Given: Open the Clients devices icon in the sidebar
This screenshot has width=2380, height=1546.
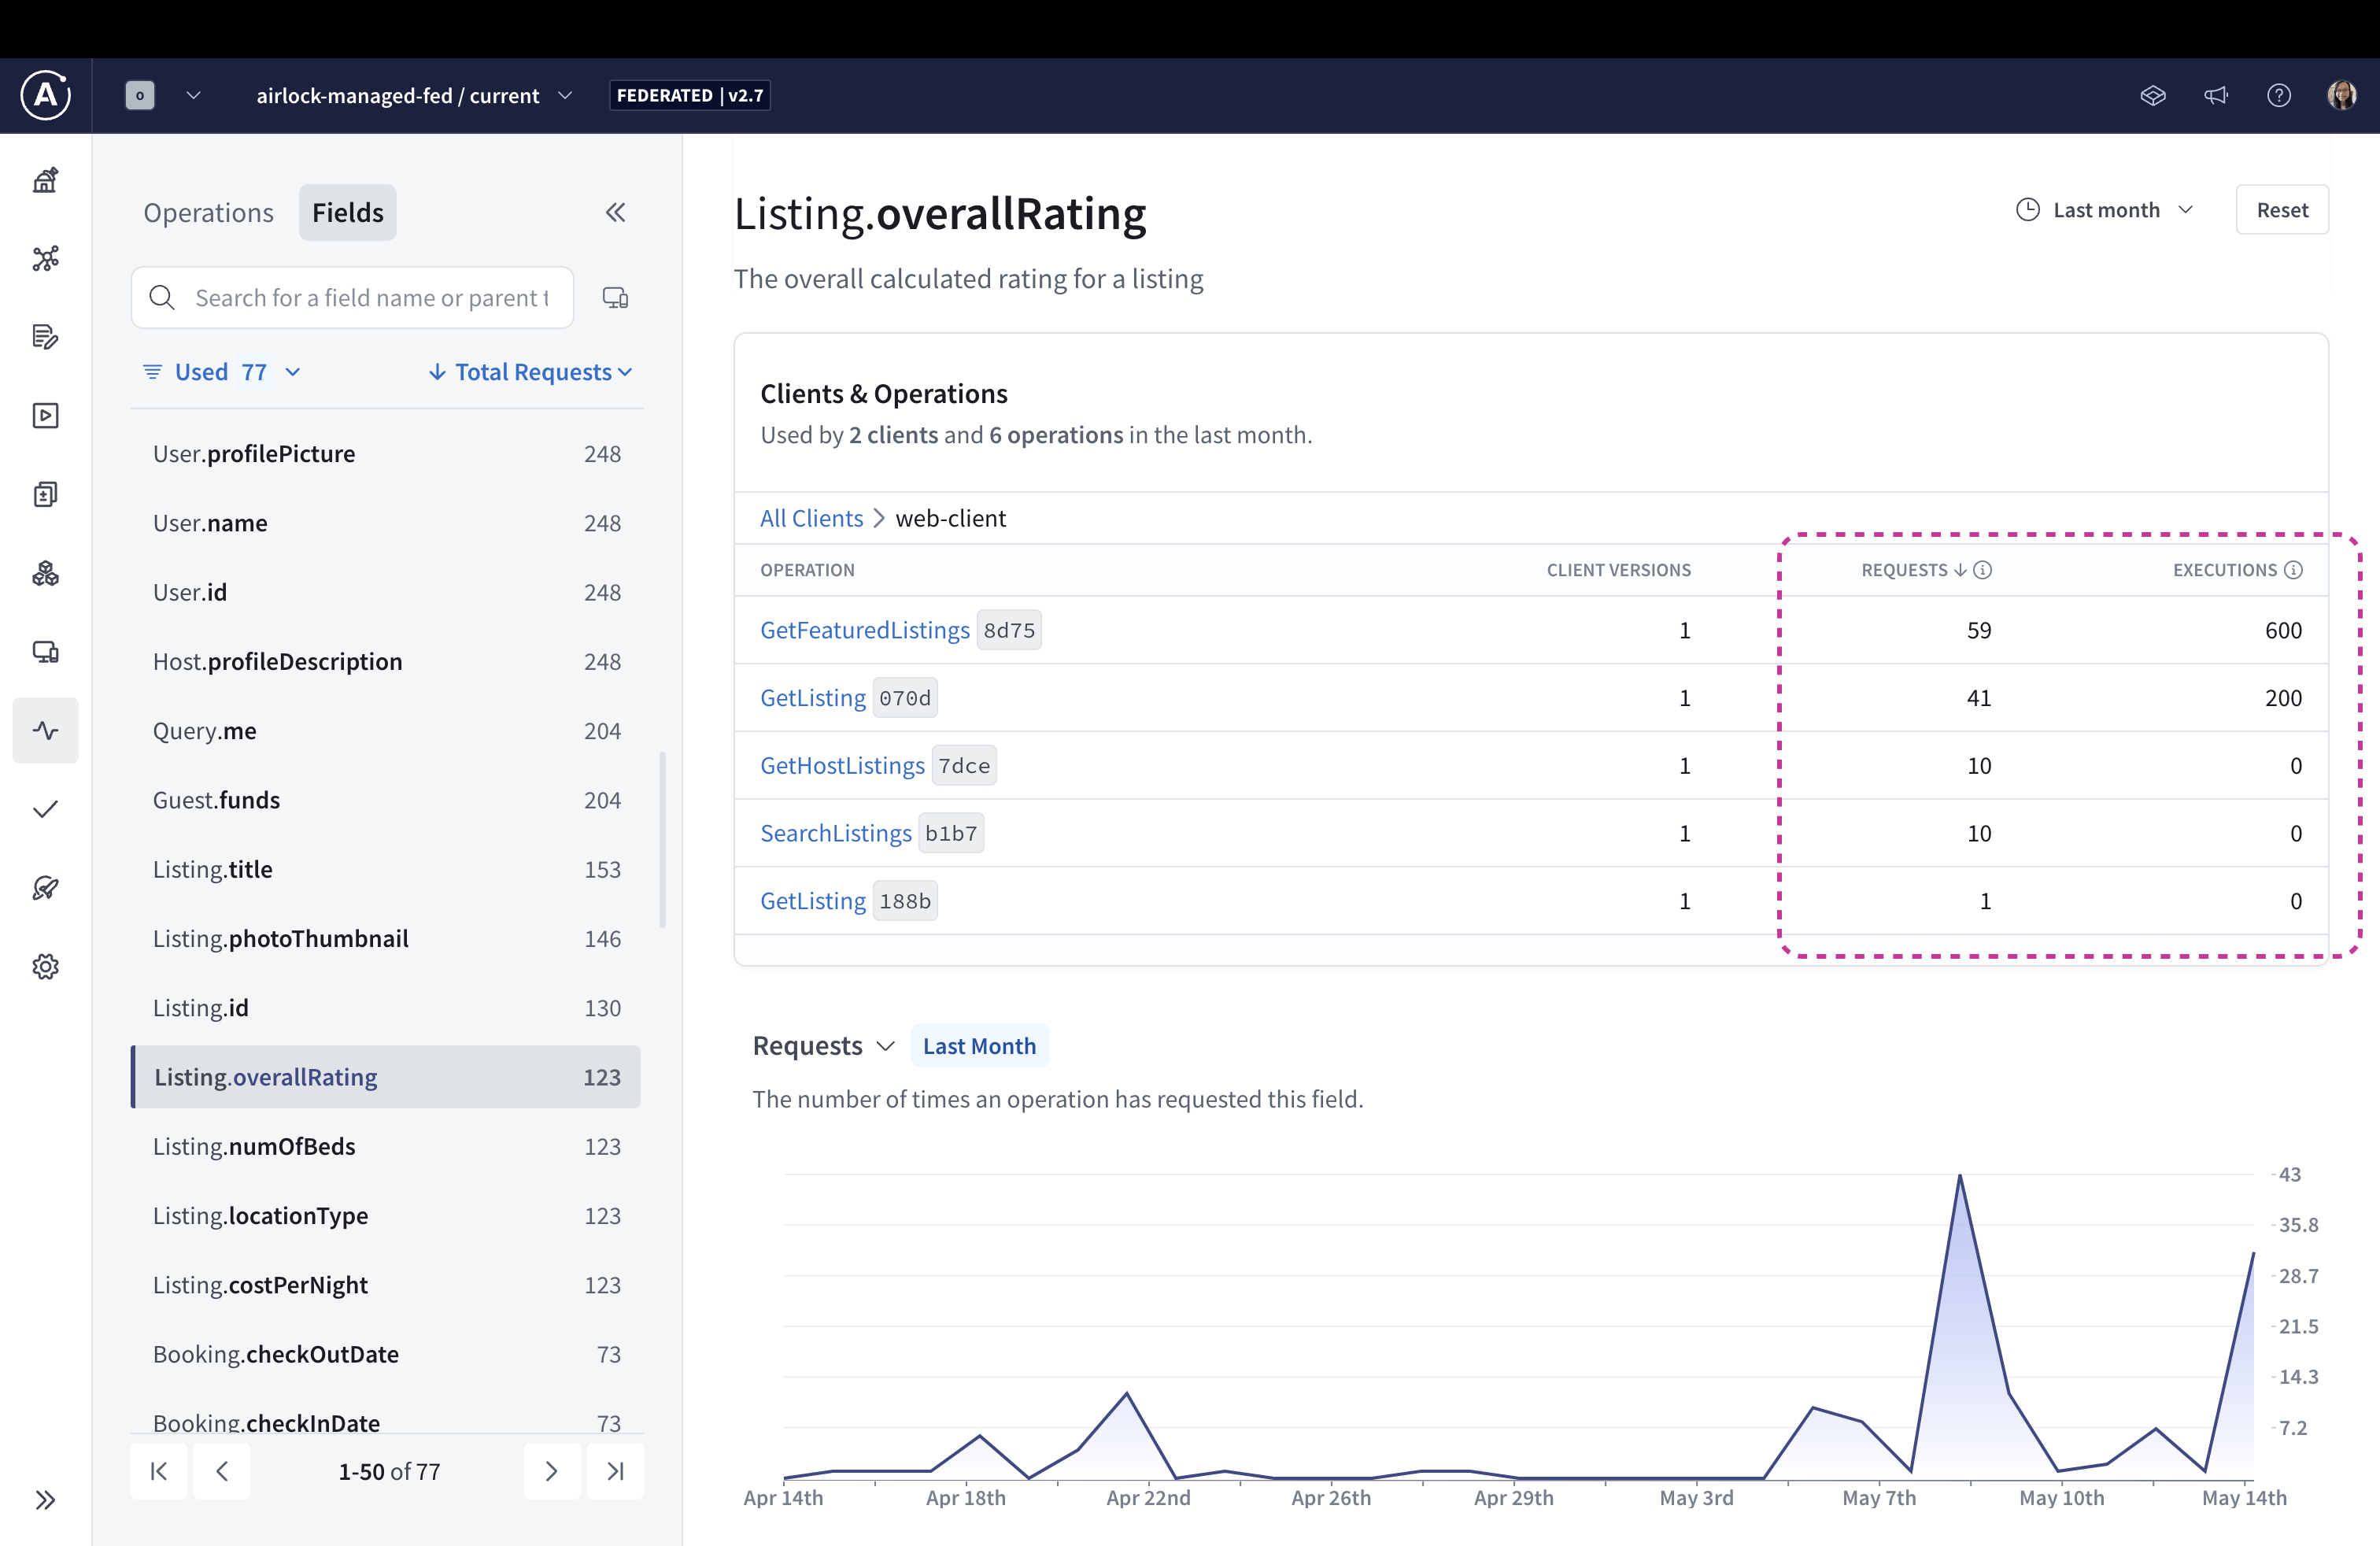Looking at the screenshot, I should coord(45,651).
